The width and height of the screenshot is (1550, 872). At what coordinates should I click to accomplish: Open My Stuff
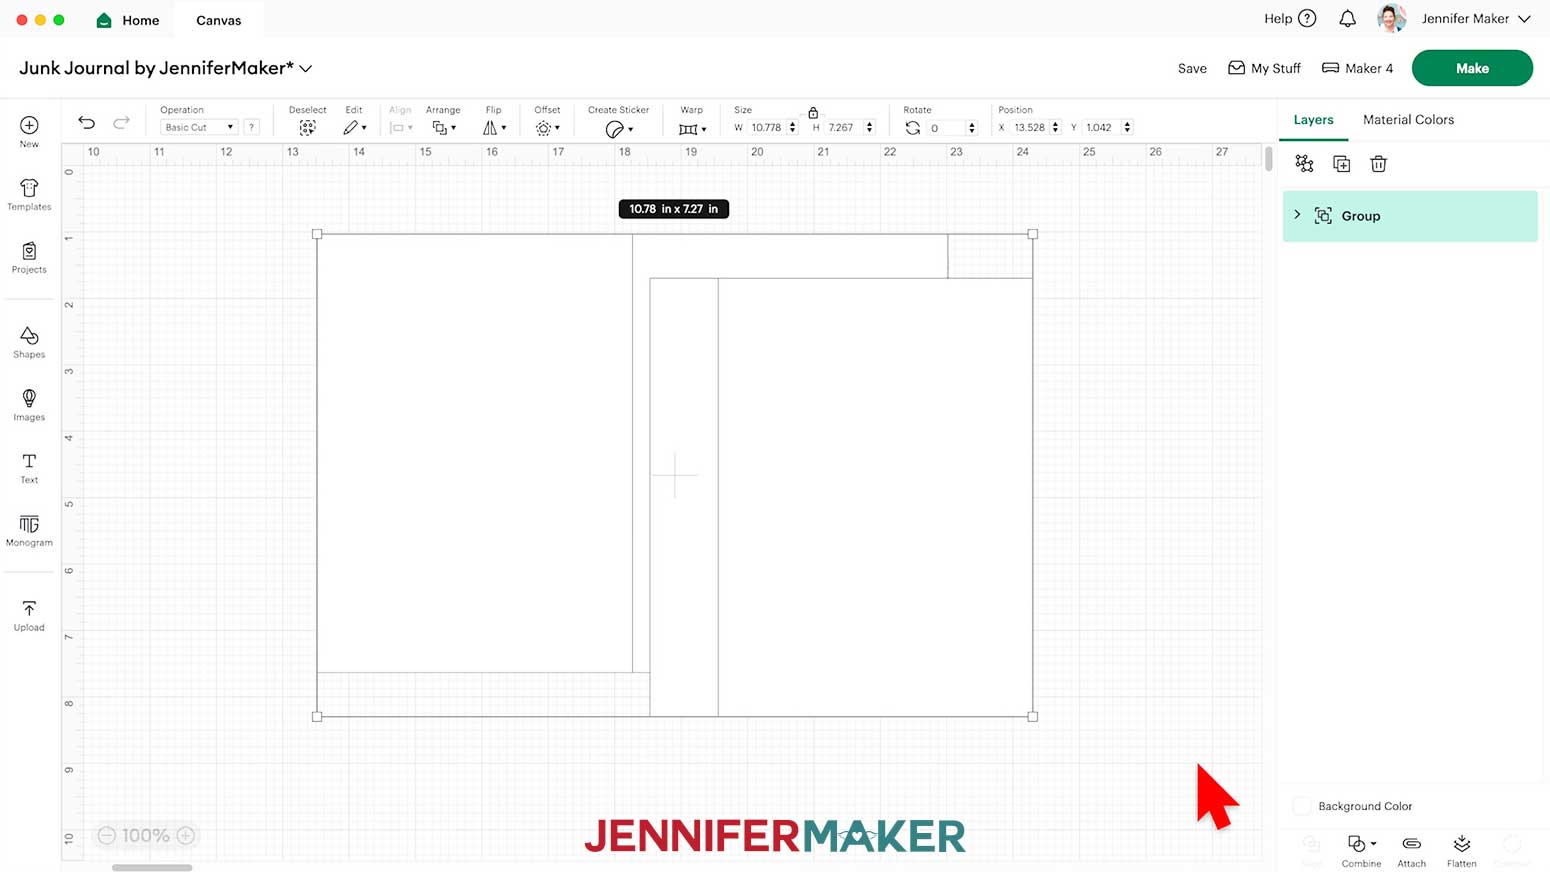point(1264,68)
